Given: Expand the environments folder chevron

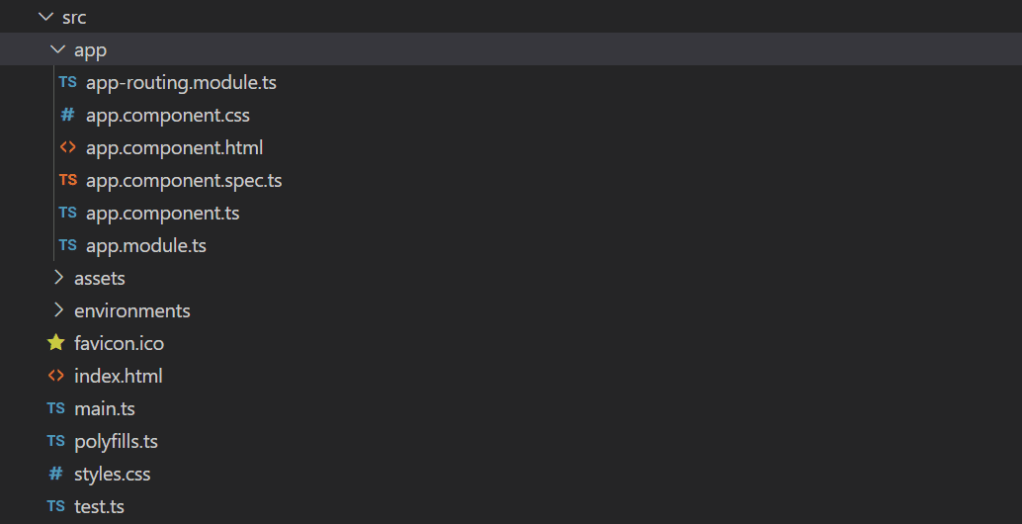Looking at the screenshot, I should click(57, 311).
